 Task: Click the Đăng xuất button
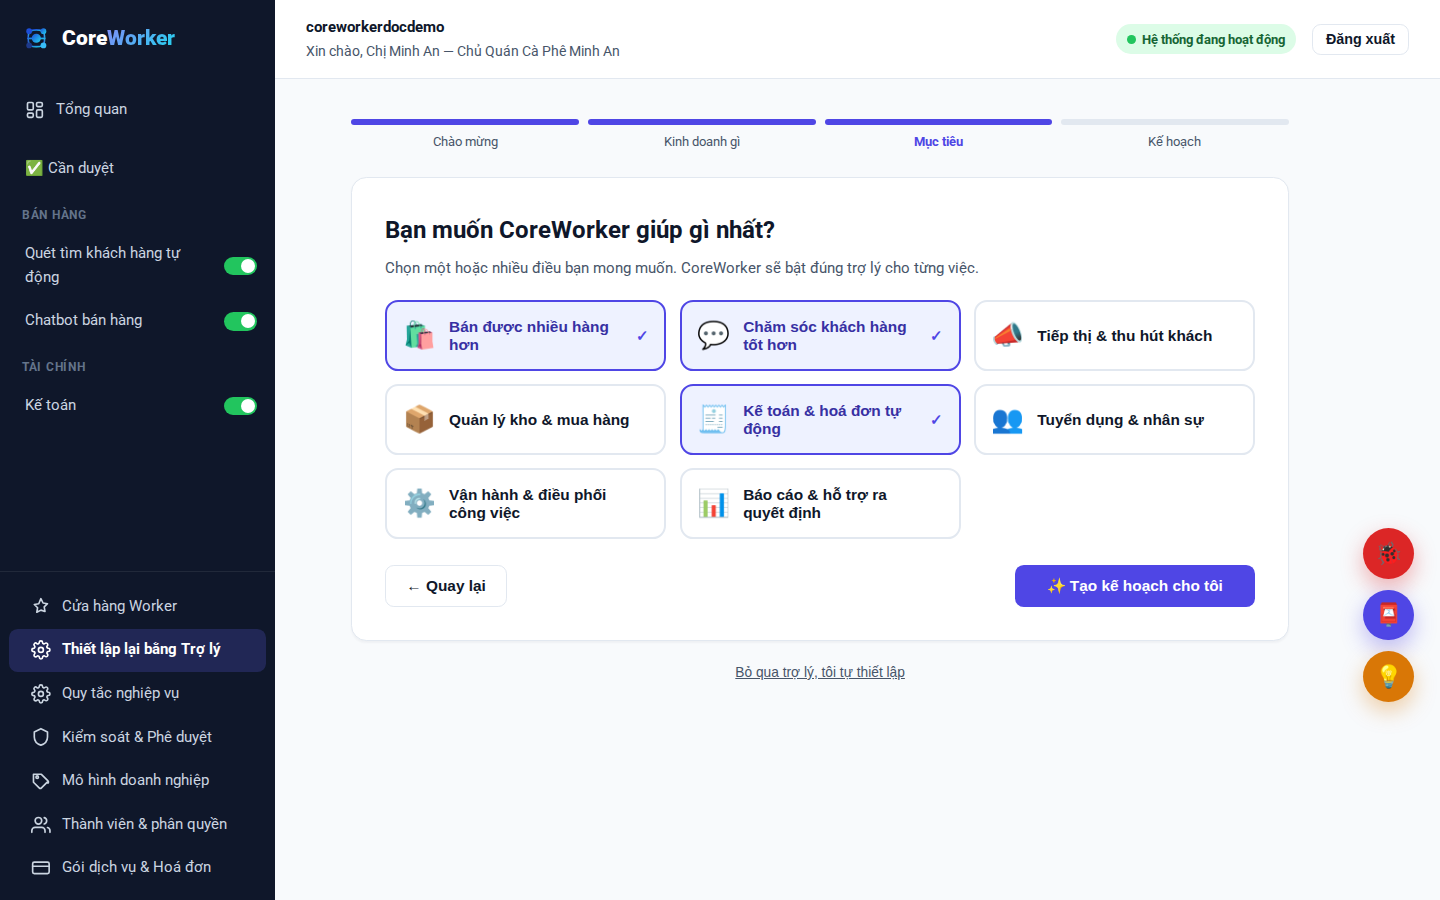1360,39
